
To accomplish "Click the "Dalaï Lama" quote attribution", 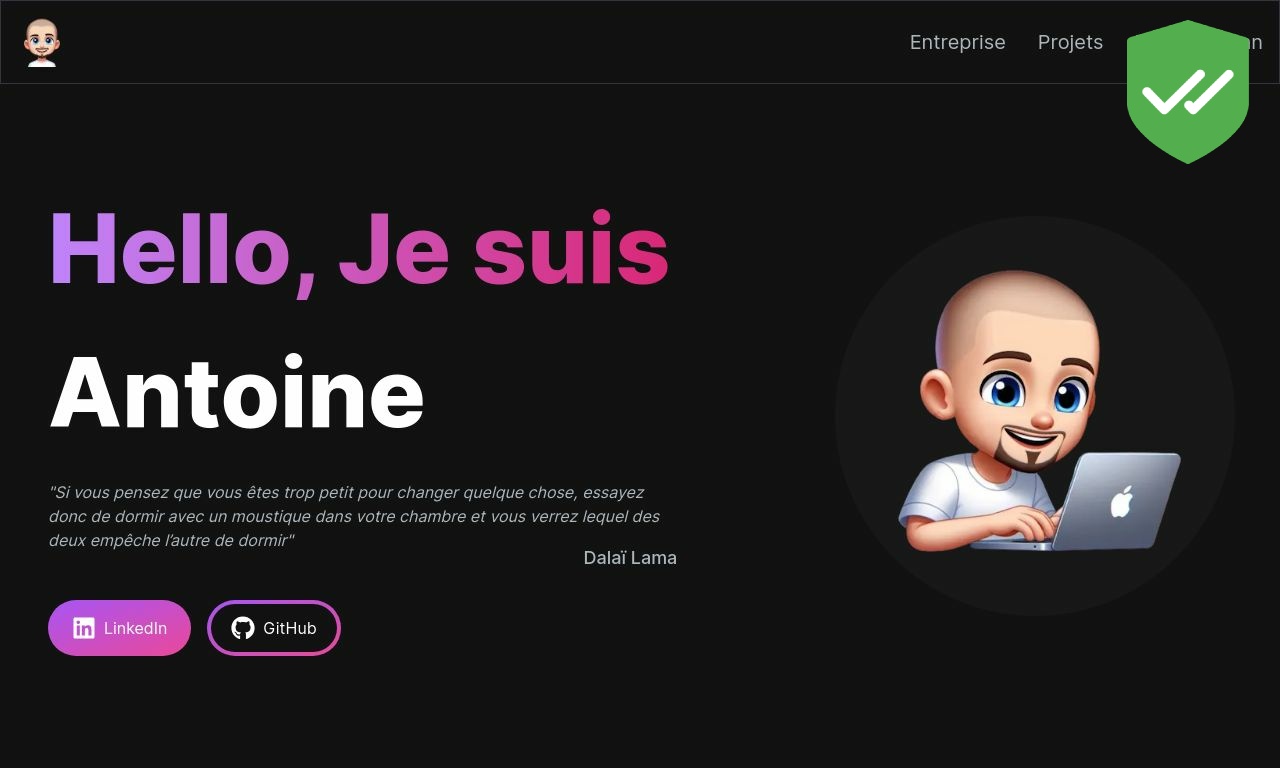I will [630, 558].
